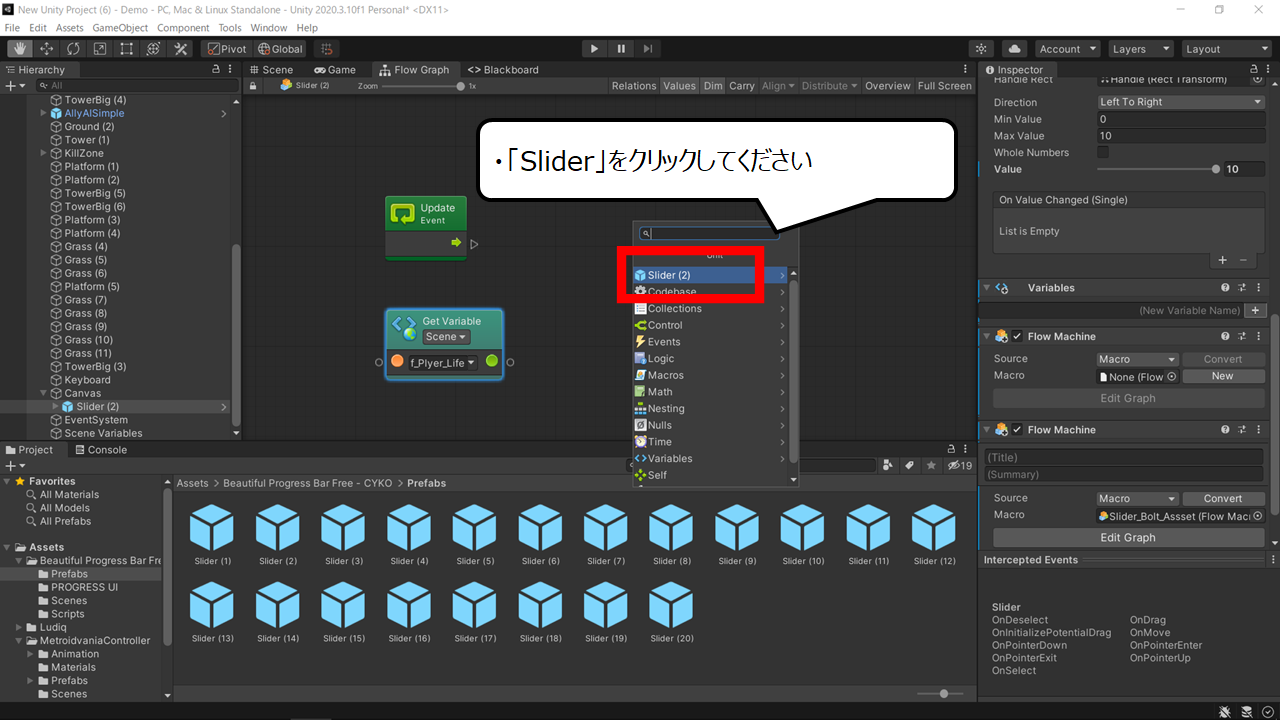
Task: Click Full Screen button
Action: point(945,86)
